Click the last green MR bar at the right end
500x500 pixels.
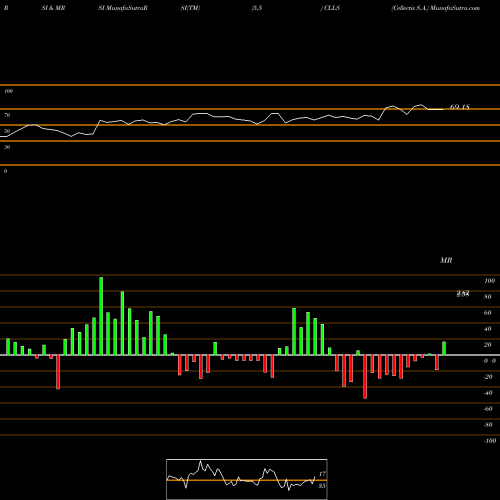[444, 348]
